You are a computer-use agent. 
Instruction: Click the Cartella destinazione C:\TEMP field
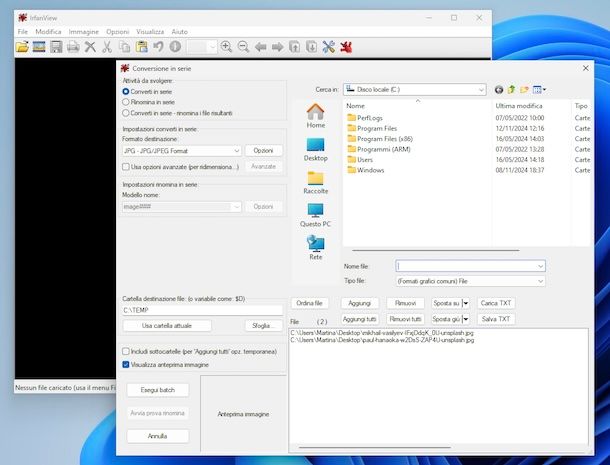202,310
